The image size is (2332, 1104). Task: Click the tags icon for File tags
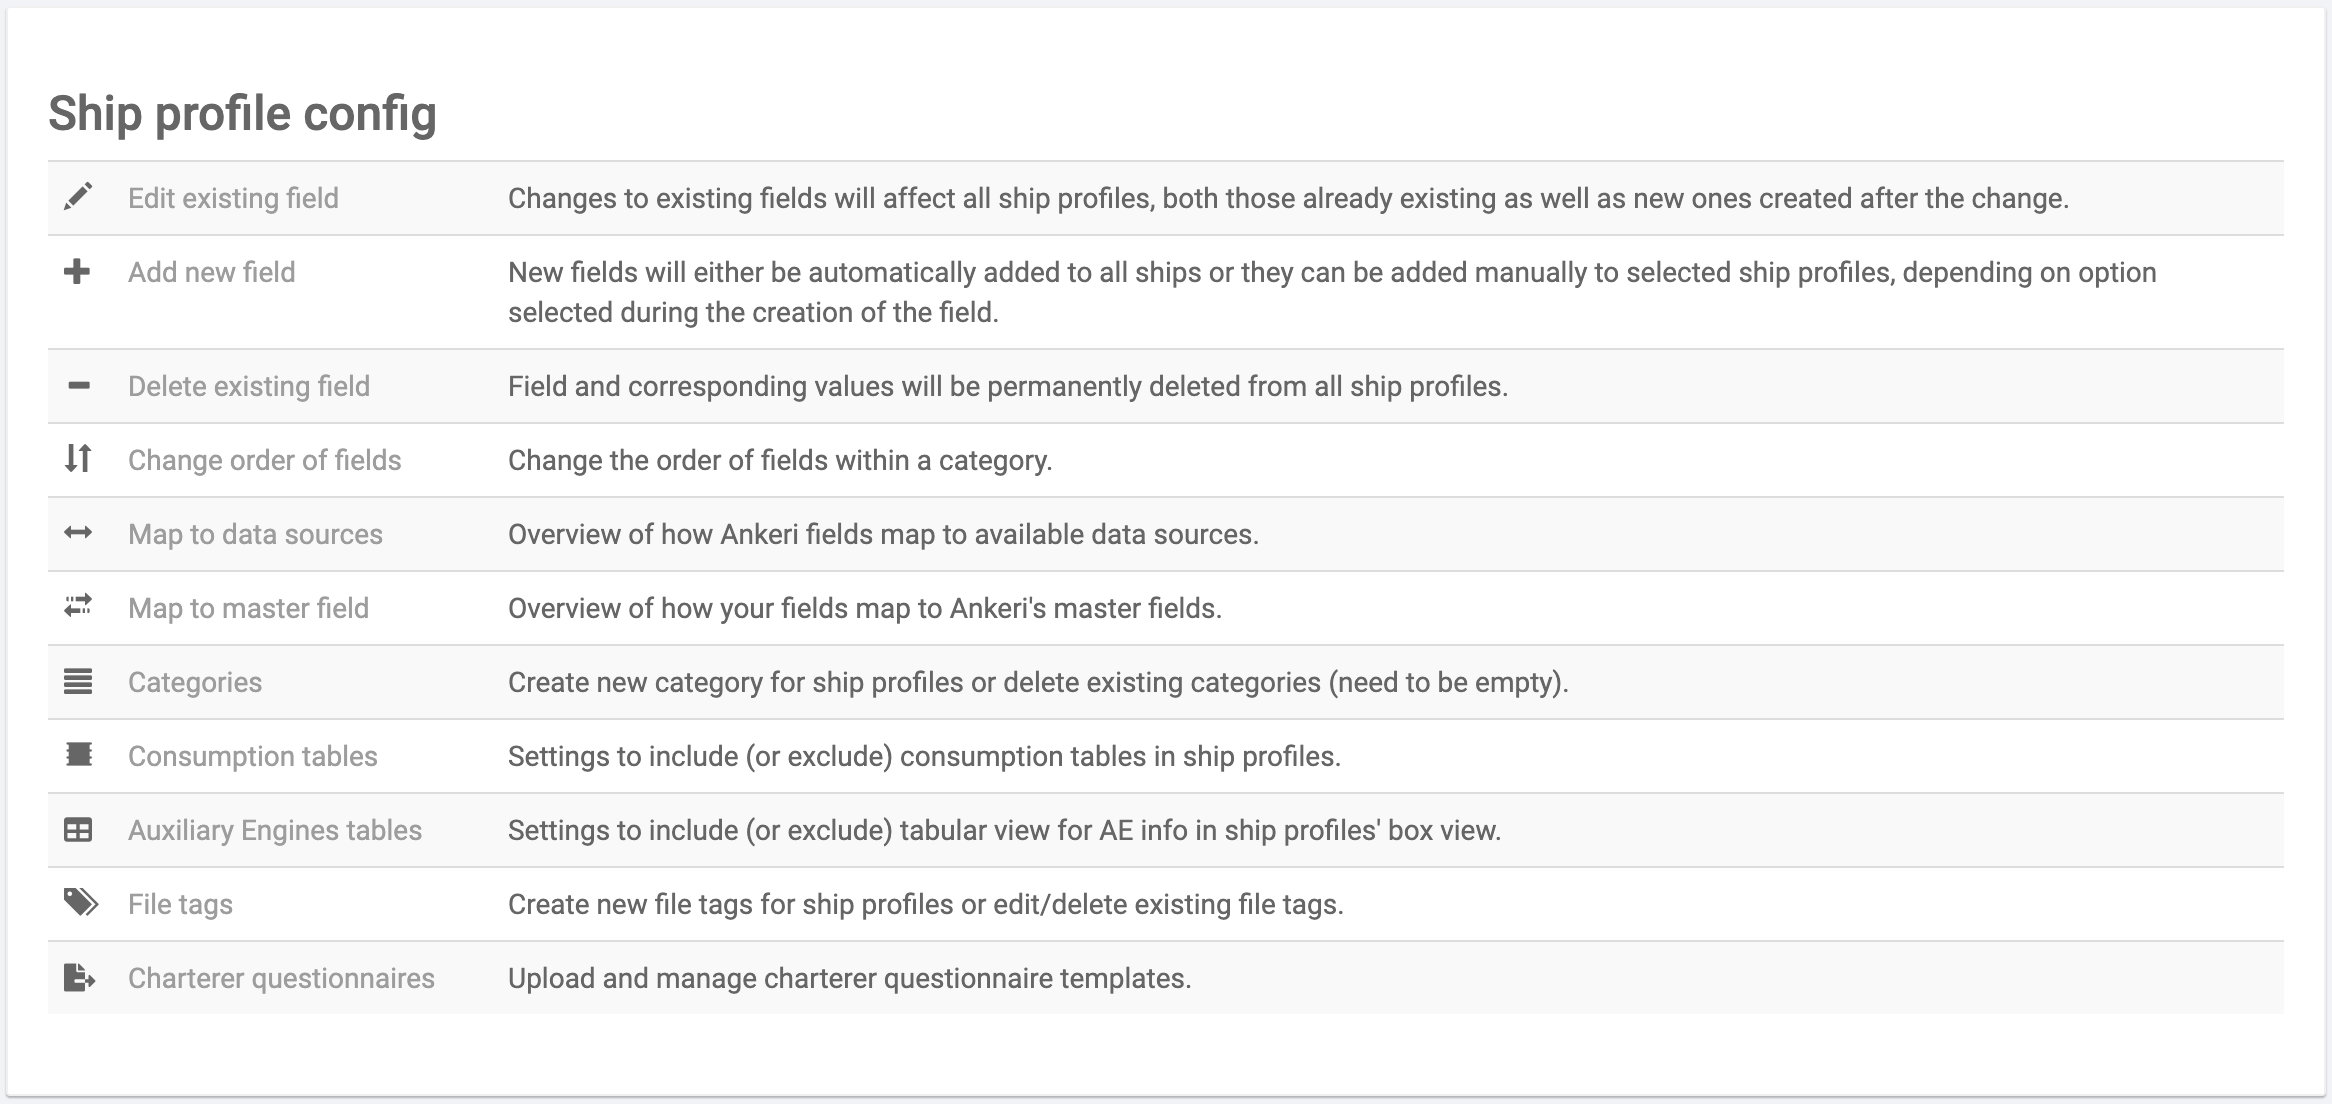tap(80, 903)
